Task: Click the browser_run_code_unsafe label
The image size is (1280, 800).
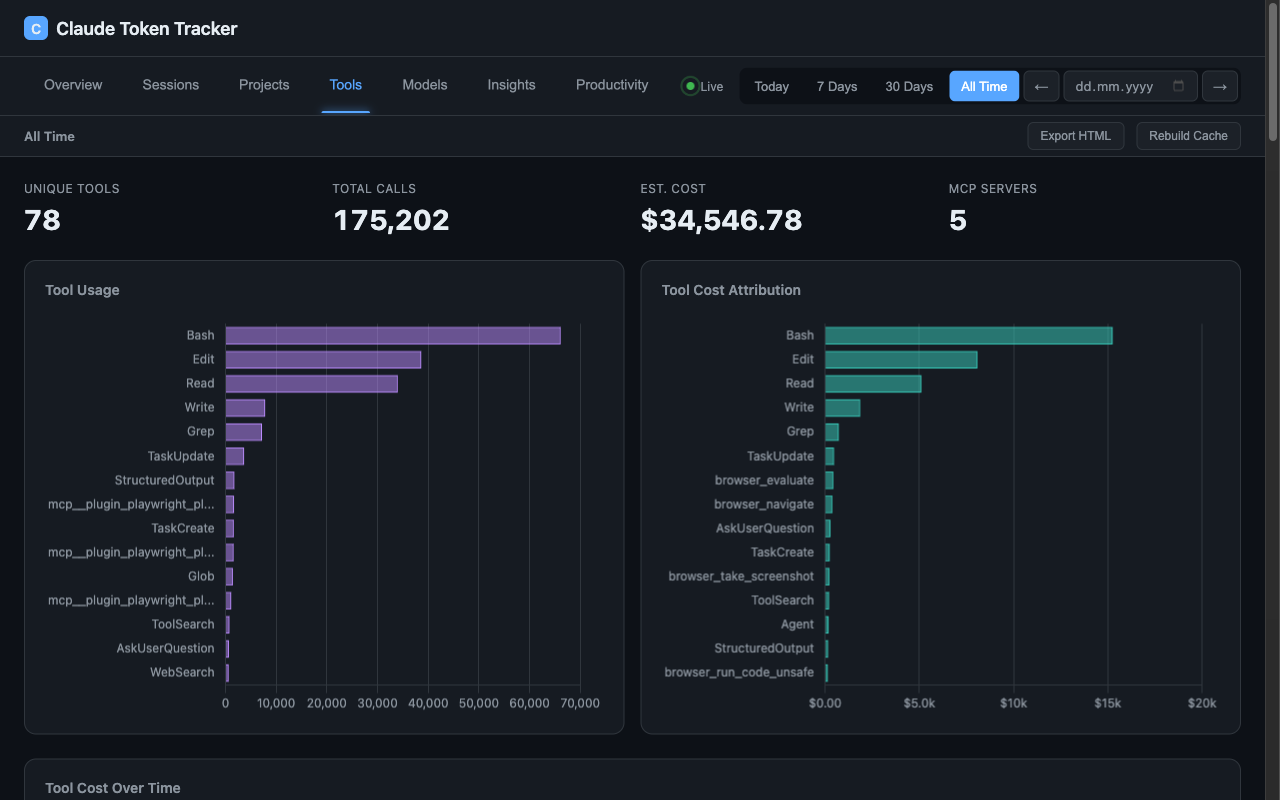Action: pos(739,672)
